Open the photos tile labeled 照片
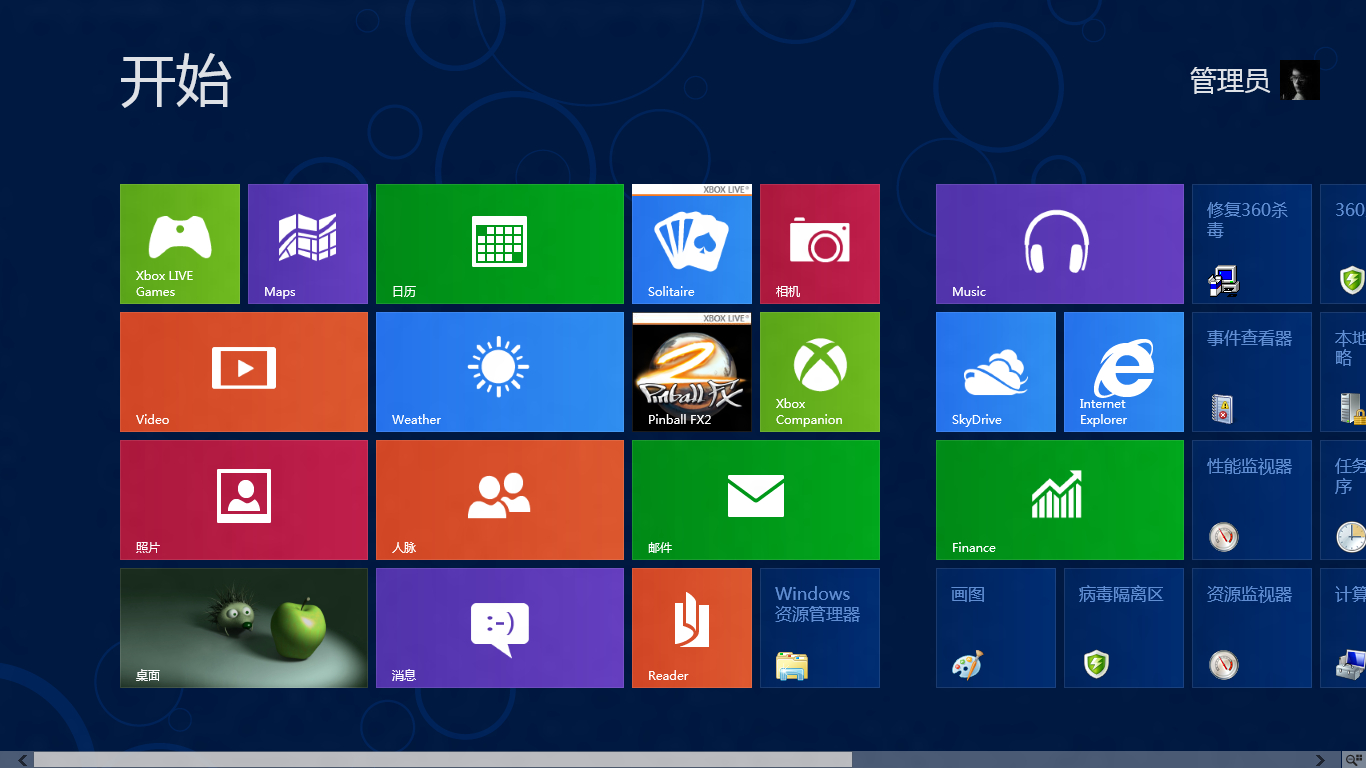This screenshot has height=768, width=1366. 244,500
